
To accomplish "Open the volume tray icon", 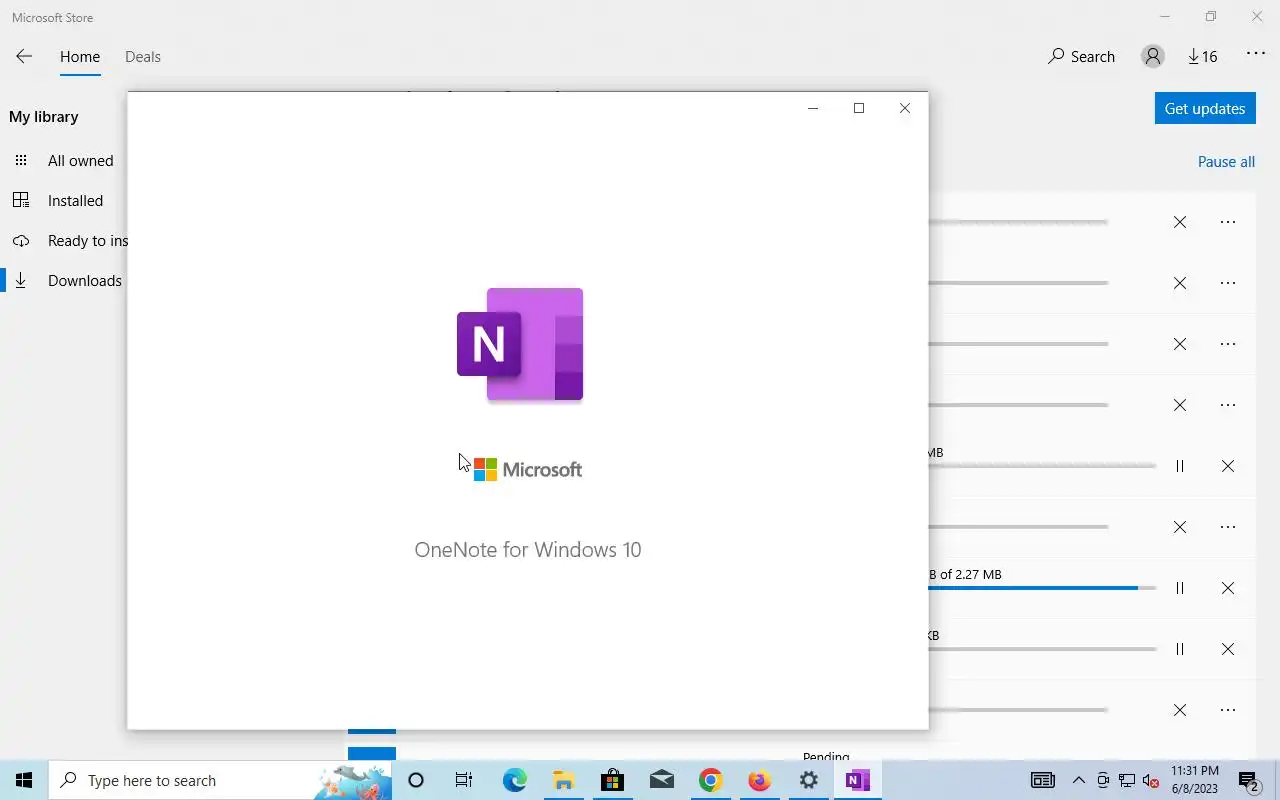I will 1151,780.
